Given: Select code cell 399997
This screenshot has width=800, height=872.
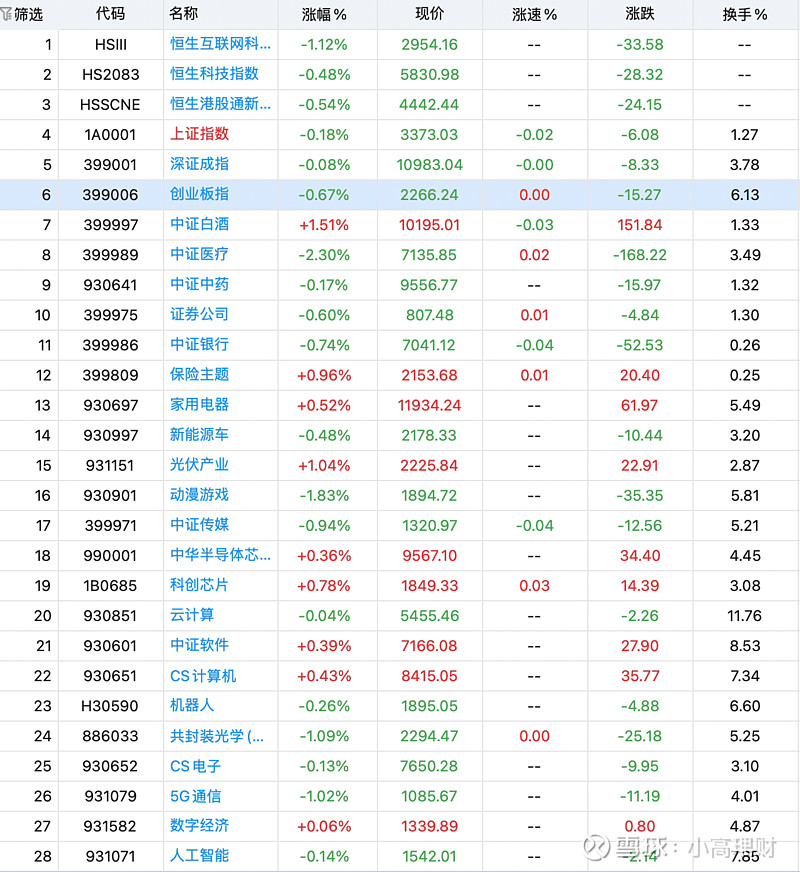Looking at the screenshot, I should pos(110,225).
